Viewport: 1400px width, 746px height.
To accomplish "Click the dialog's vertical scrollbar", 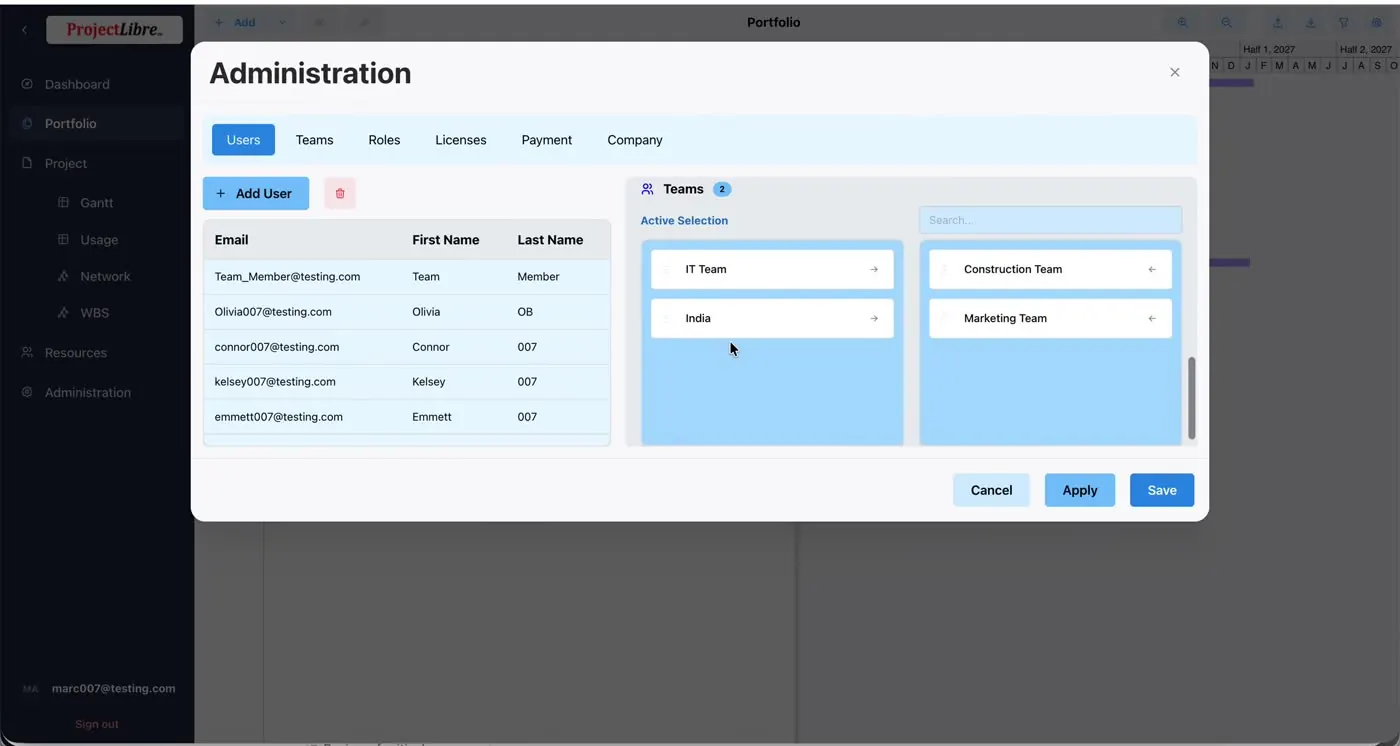I will pos(1191,398).
